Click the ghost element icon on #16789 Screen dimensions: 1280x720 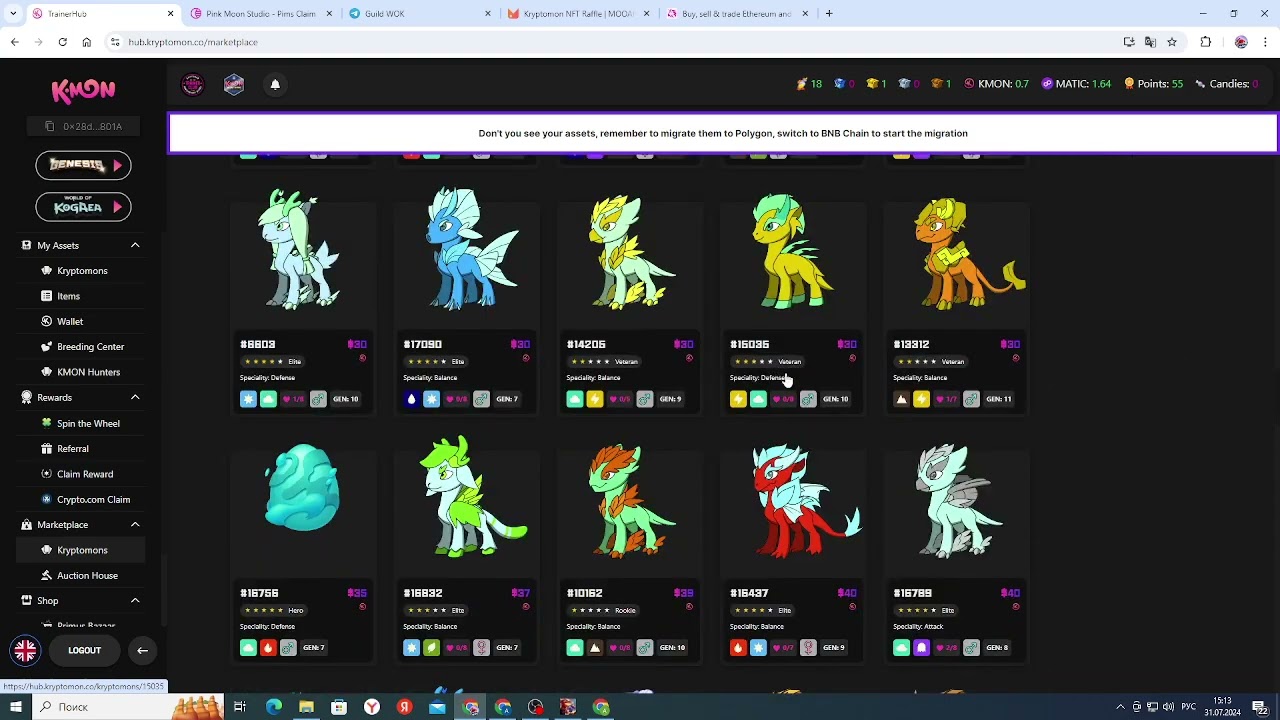[x=921, y=648]
